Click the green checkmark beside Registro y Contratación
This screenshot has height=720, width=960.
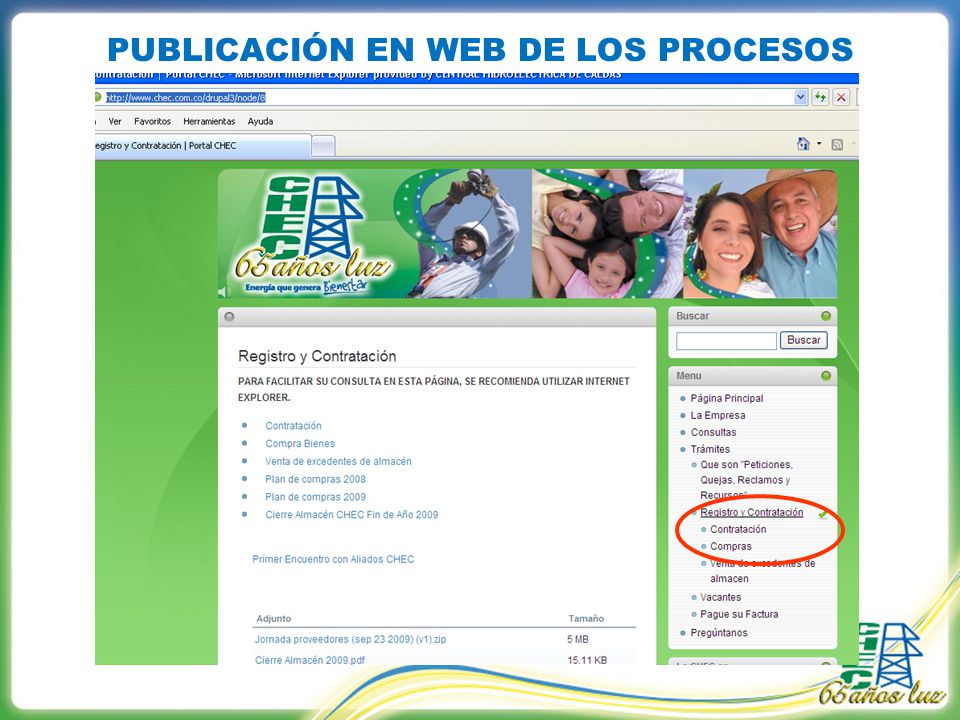[822, 514]
